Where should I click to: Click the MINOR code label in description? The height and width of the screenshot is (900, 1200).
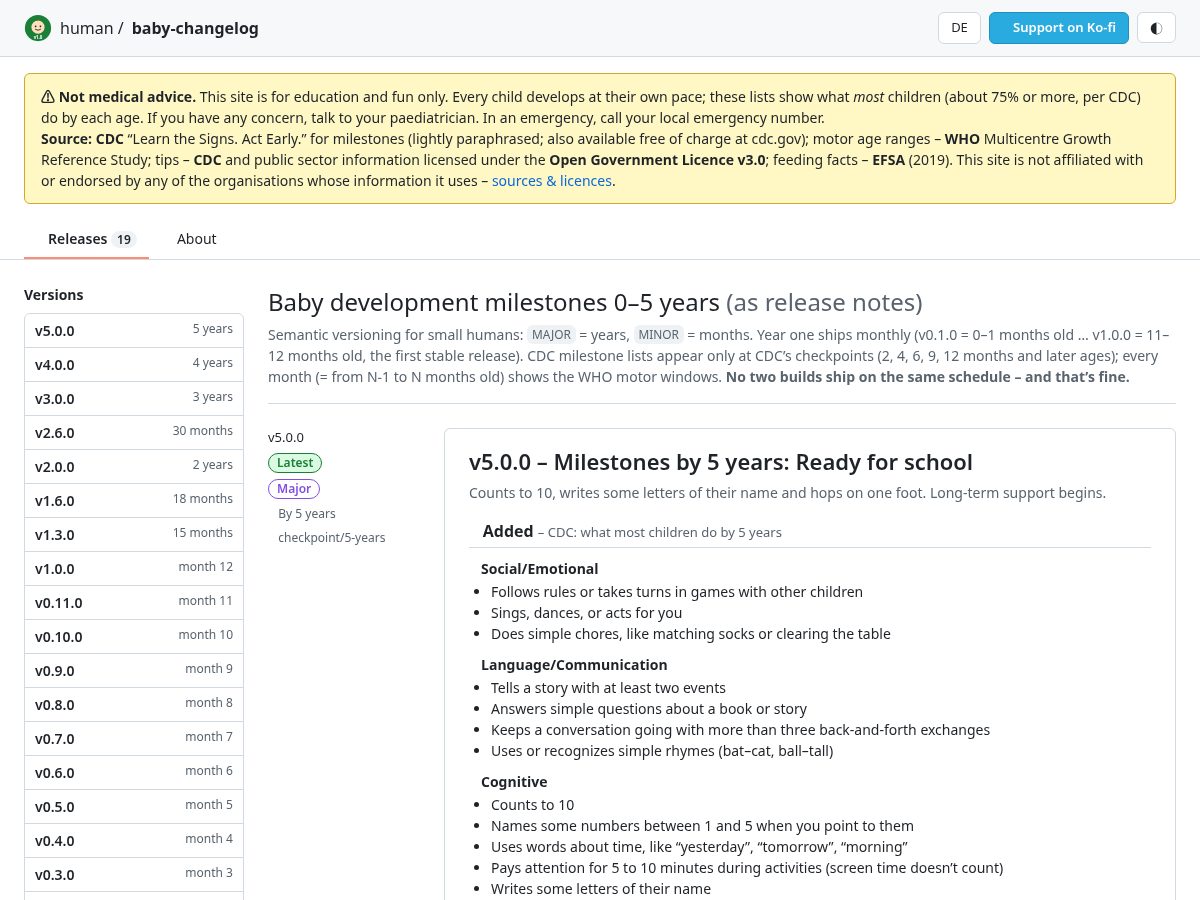pyautogui.click(x=659, y=335)
